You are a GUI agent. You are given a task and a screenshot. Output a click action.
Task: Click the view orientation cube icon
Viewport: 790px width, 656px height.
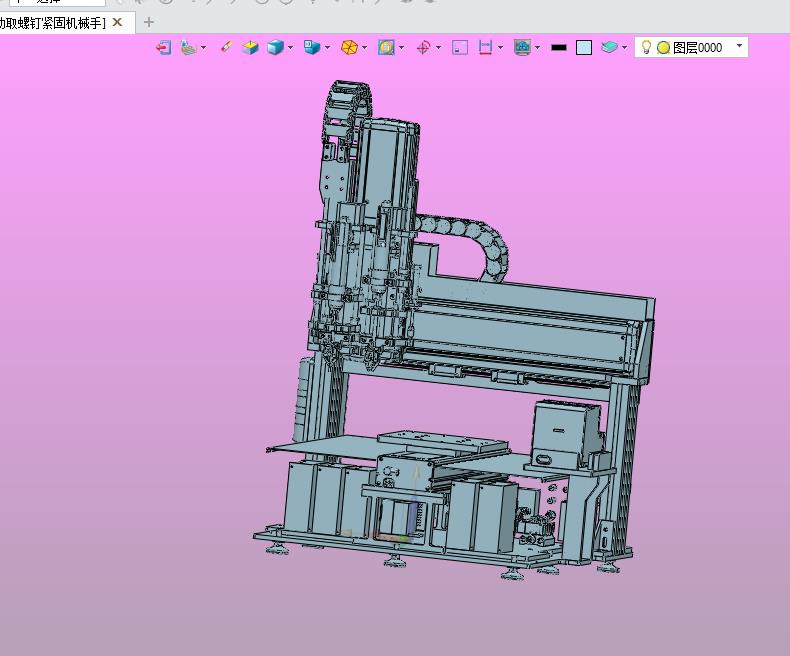click(312, 47)
